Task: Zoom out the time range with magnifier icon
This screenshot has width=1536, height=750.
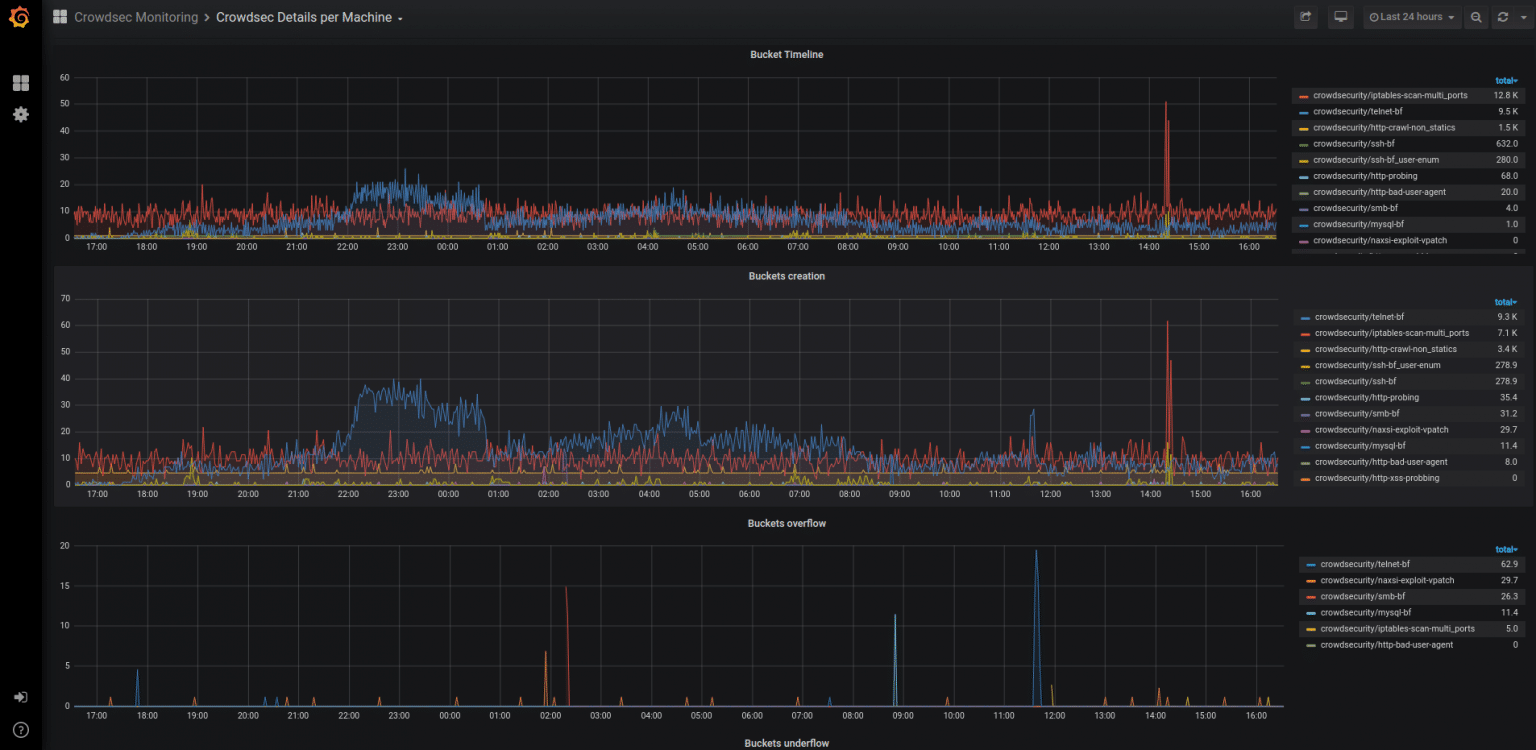Action: [x=1476, y=17]
